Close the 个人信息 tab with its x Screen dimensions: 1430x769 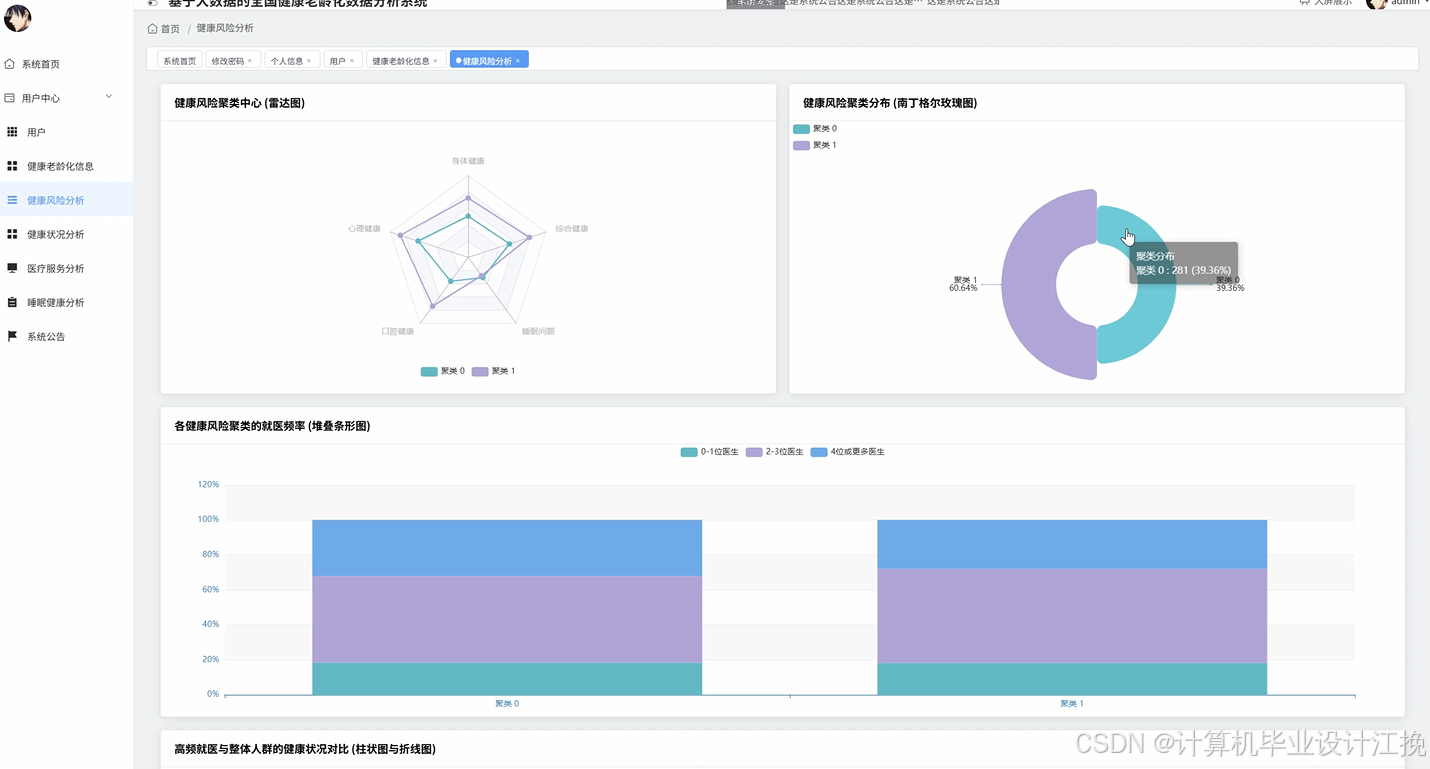point(309,61)
